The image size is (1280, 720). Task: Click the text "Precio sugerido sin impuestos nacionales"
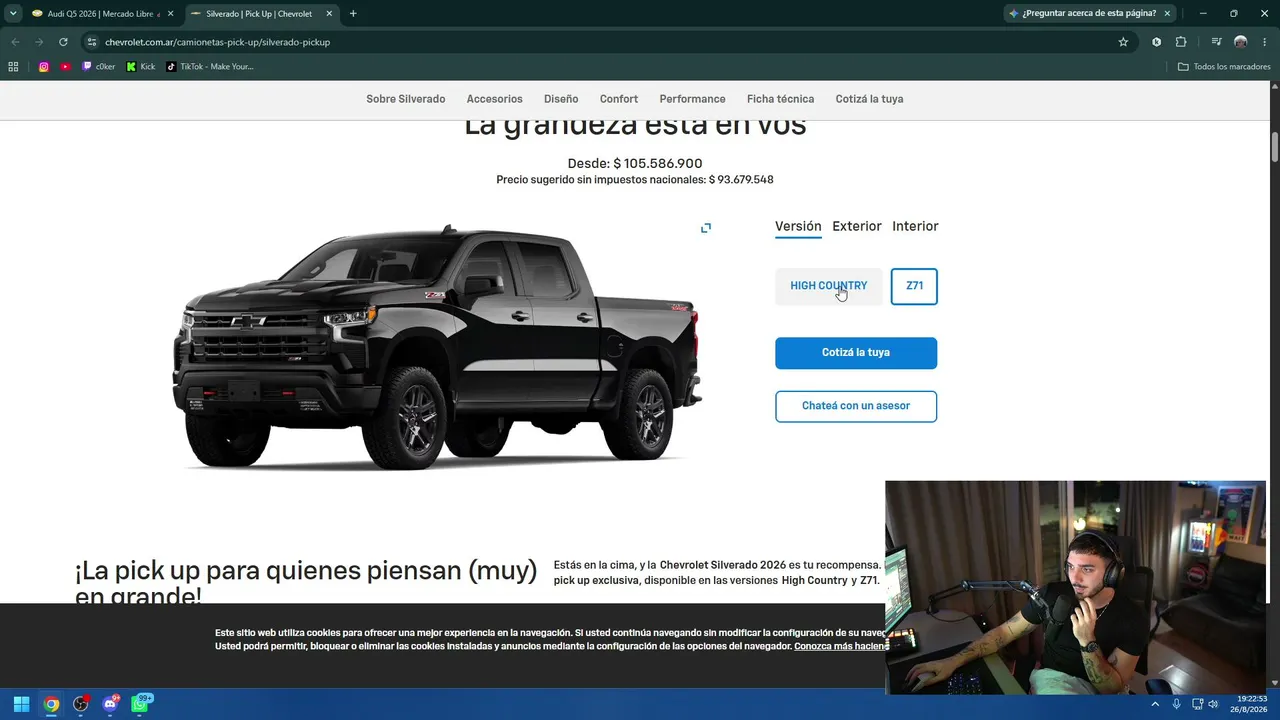600,180
